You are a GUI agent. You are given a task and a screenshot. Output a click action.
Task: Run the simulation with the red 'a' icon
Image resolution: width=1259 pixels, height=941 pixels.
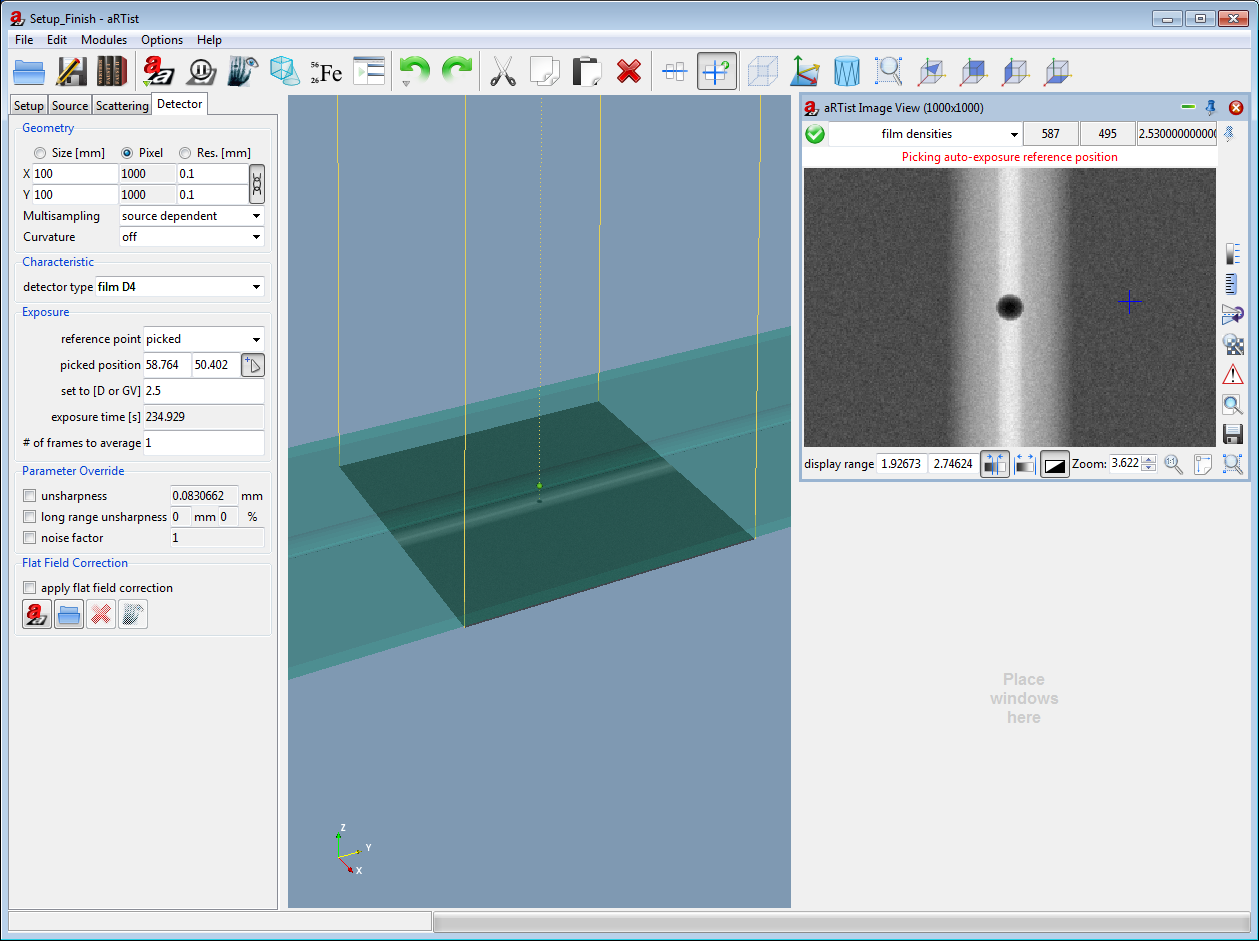159,72
